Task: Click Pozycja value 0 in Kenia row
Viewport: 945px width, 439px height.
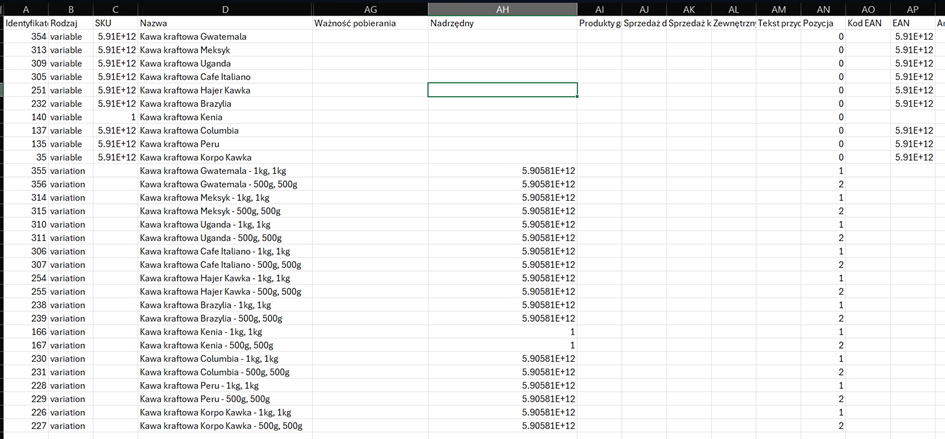Action: click(823, 117)
